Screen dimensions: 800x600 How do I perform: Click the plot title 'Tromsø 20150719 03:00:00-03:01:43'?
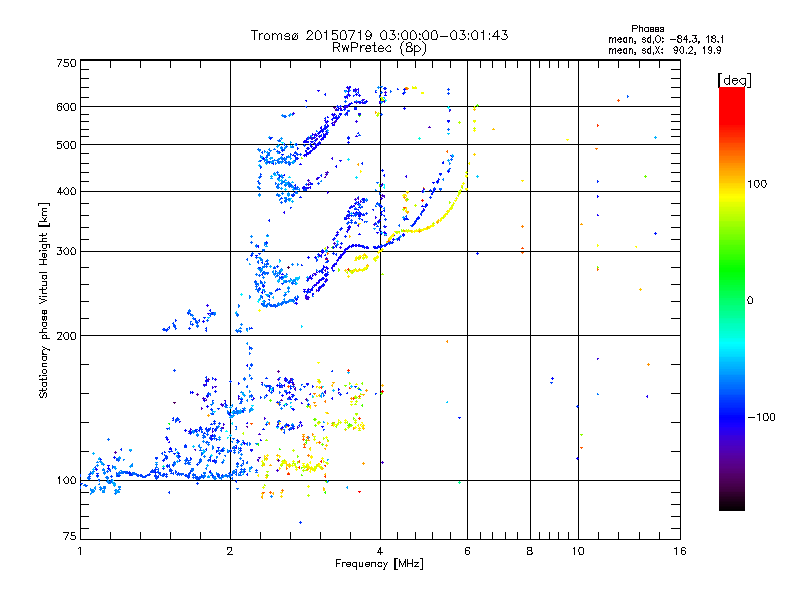(379, 35)
